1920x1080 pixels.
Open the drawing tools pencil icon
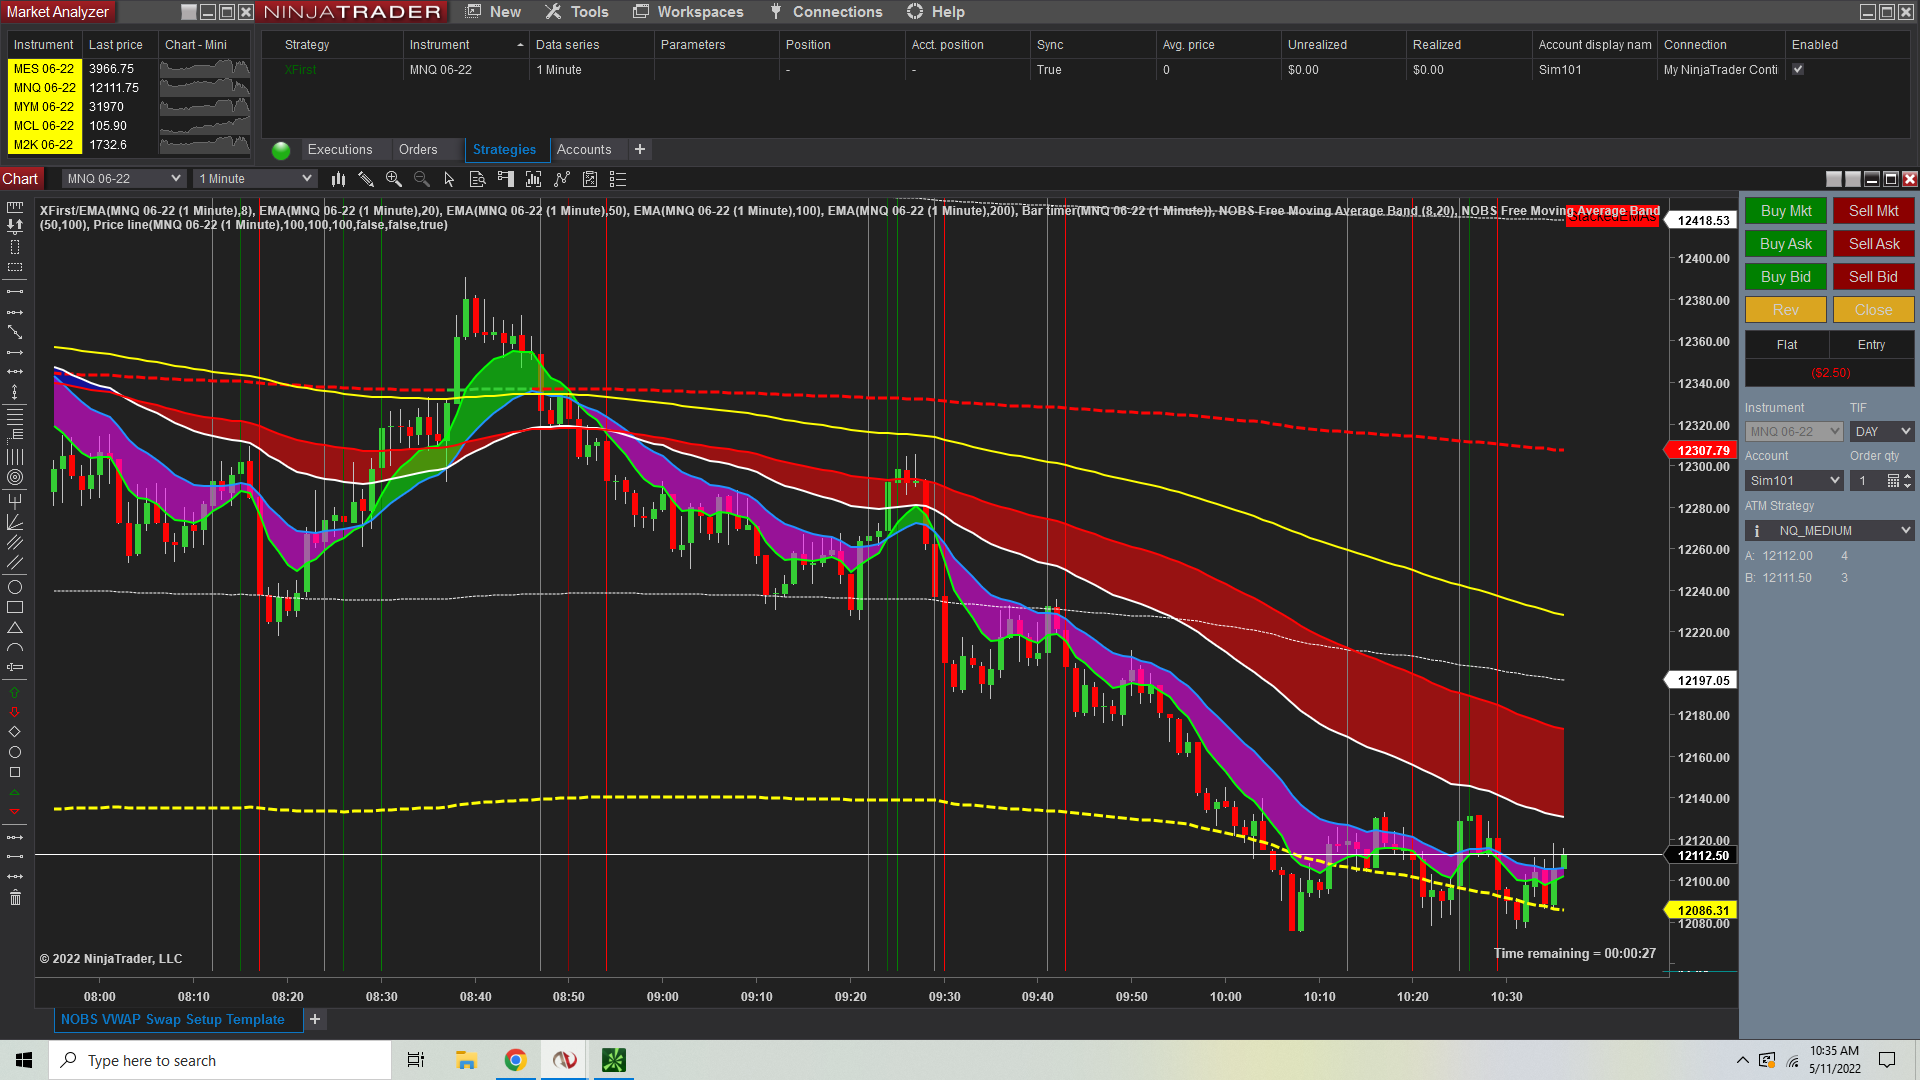click(366, 179)
